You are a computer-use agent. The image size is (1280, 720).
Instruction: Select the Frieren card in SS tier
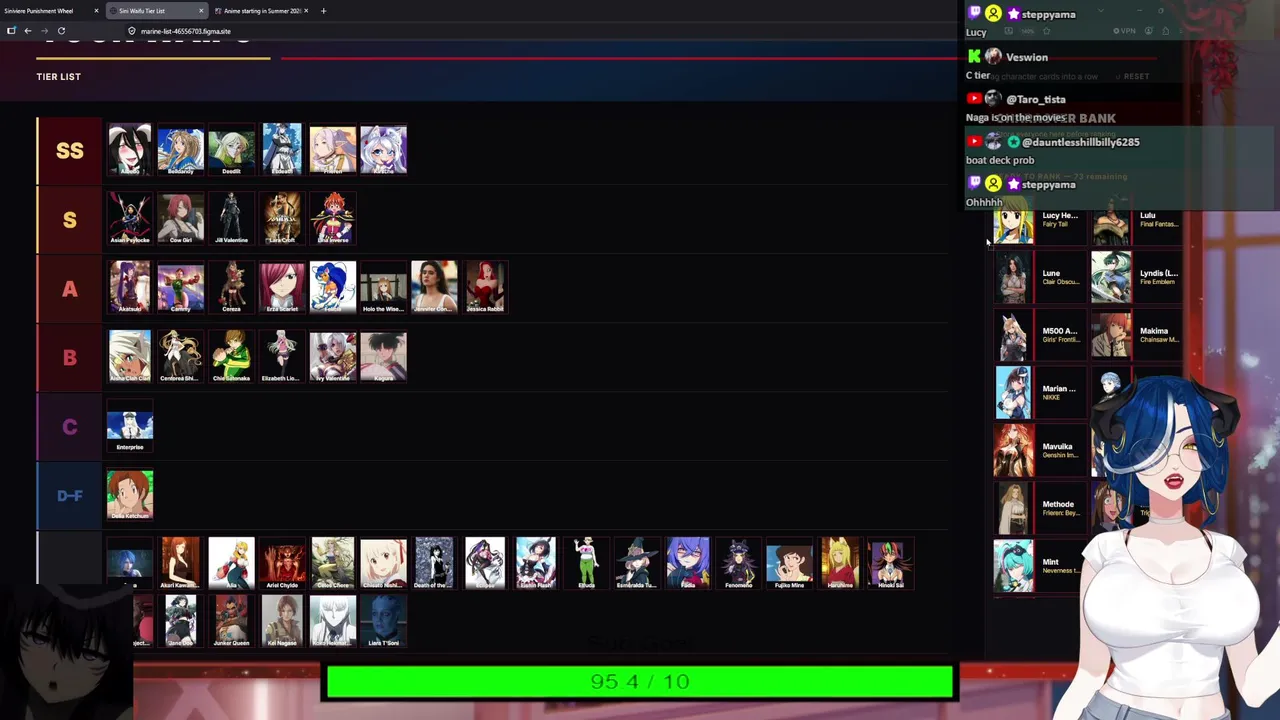click(x=333, y=150)
